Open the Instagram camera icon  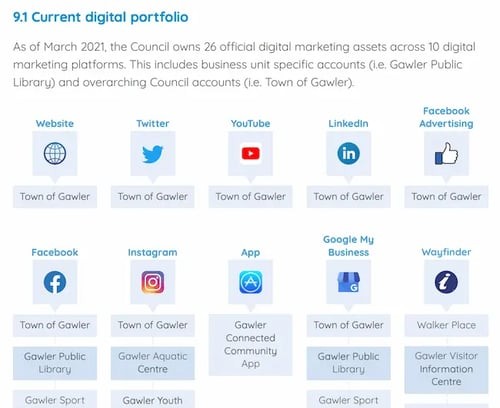coord(153,282)
